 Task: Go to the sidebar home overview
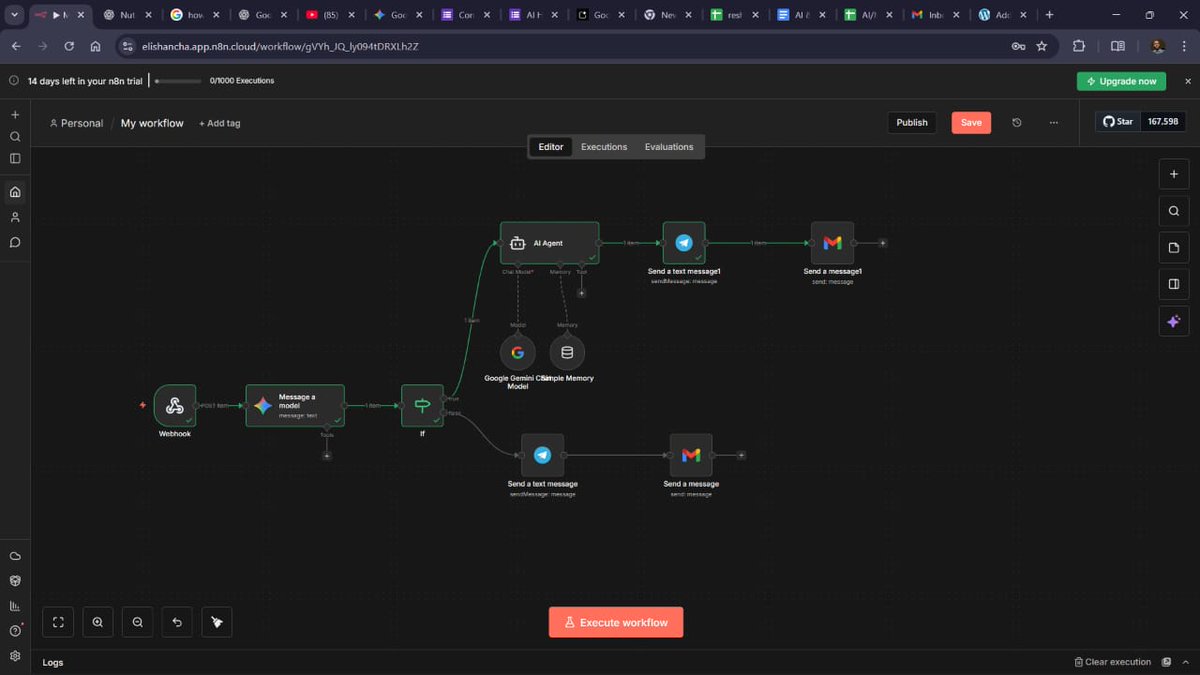[x=15, y=192]
